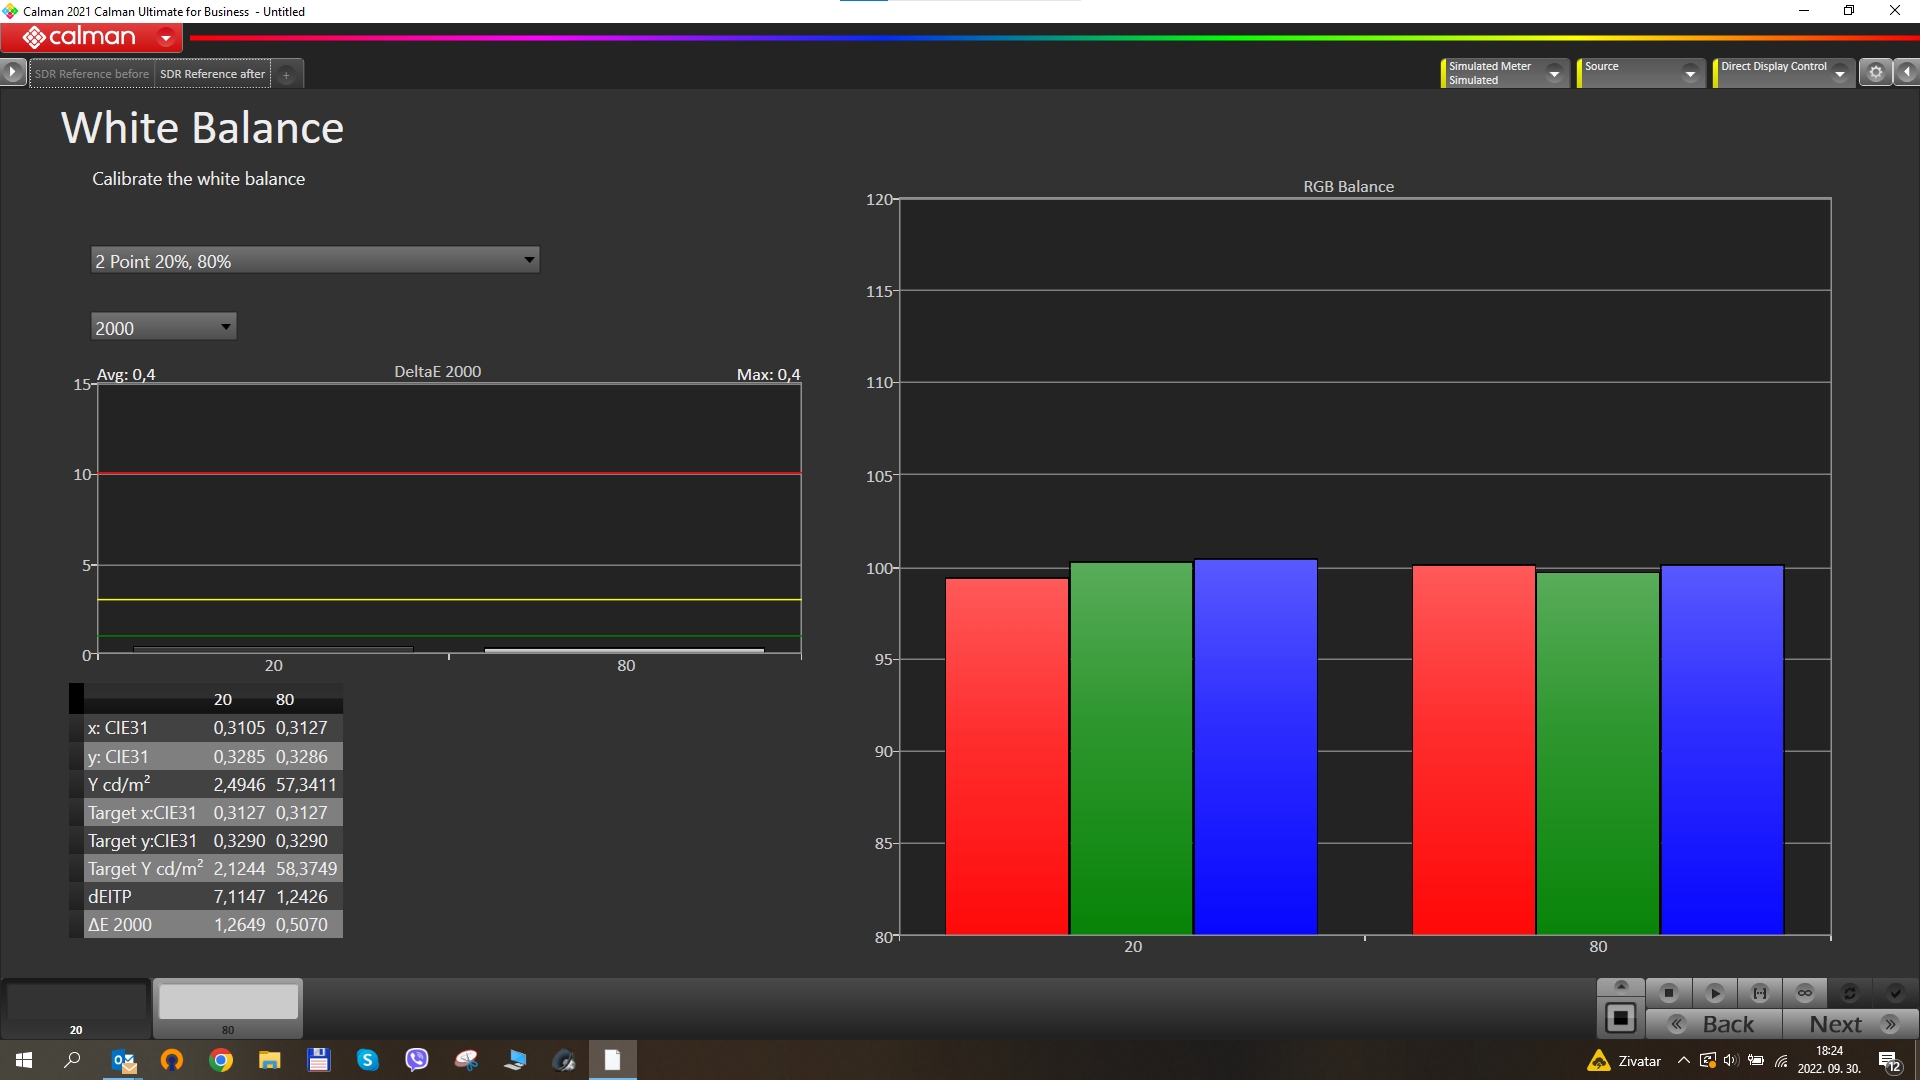Expand the Source dropdown
Image resolution: width=1920 pixels, height=1080 pixels.
point(1690,73)
